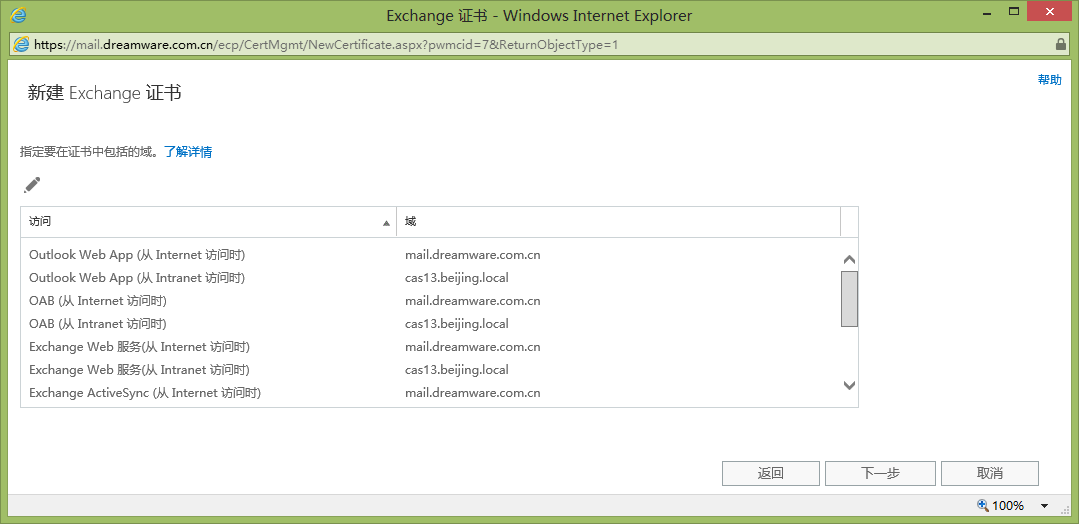Click the 取消 cancel button
The width and height of the screenshot is (1079, 524).
point(990,474)
